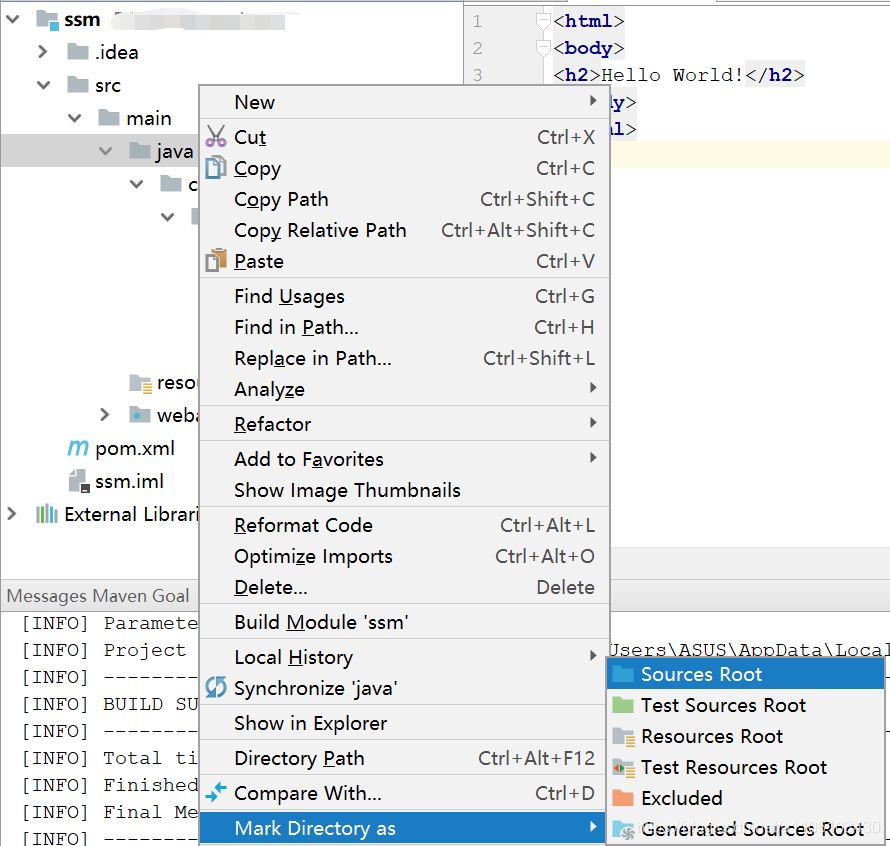
Task: Click the resources folder icon in tree
Action: [141, 383]
